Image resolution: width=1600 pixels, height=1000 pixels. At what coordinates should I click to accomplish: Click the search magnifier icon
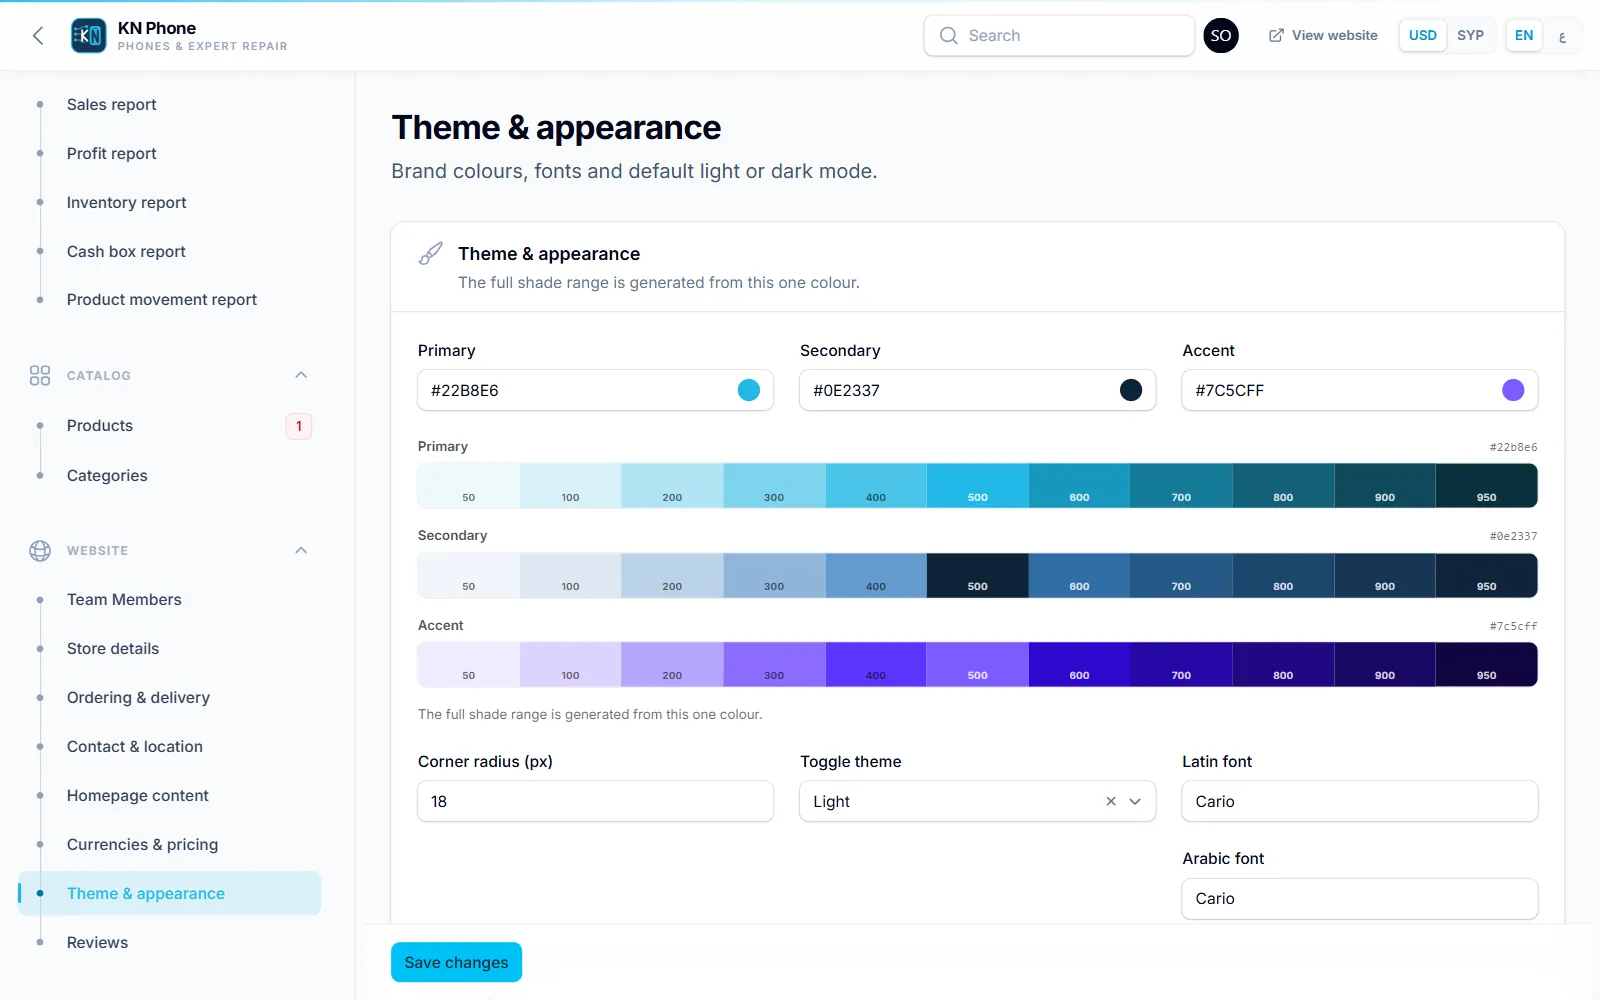[948, 35]
